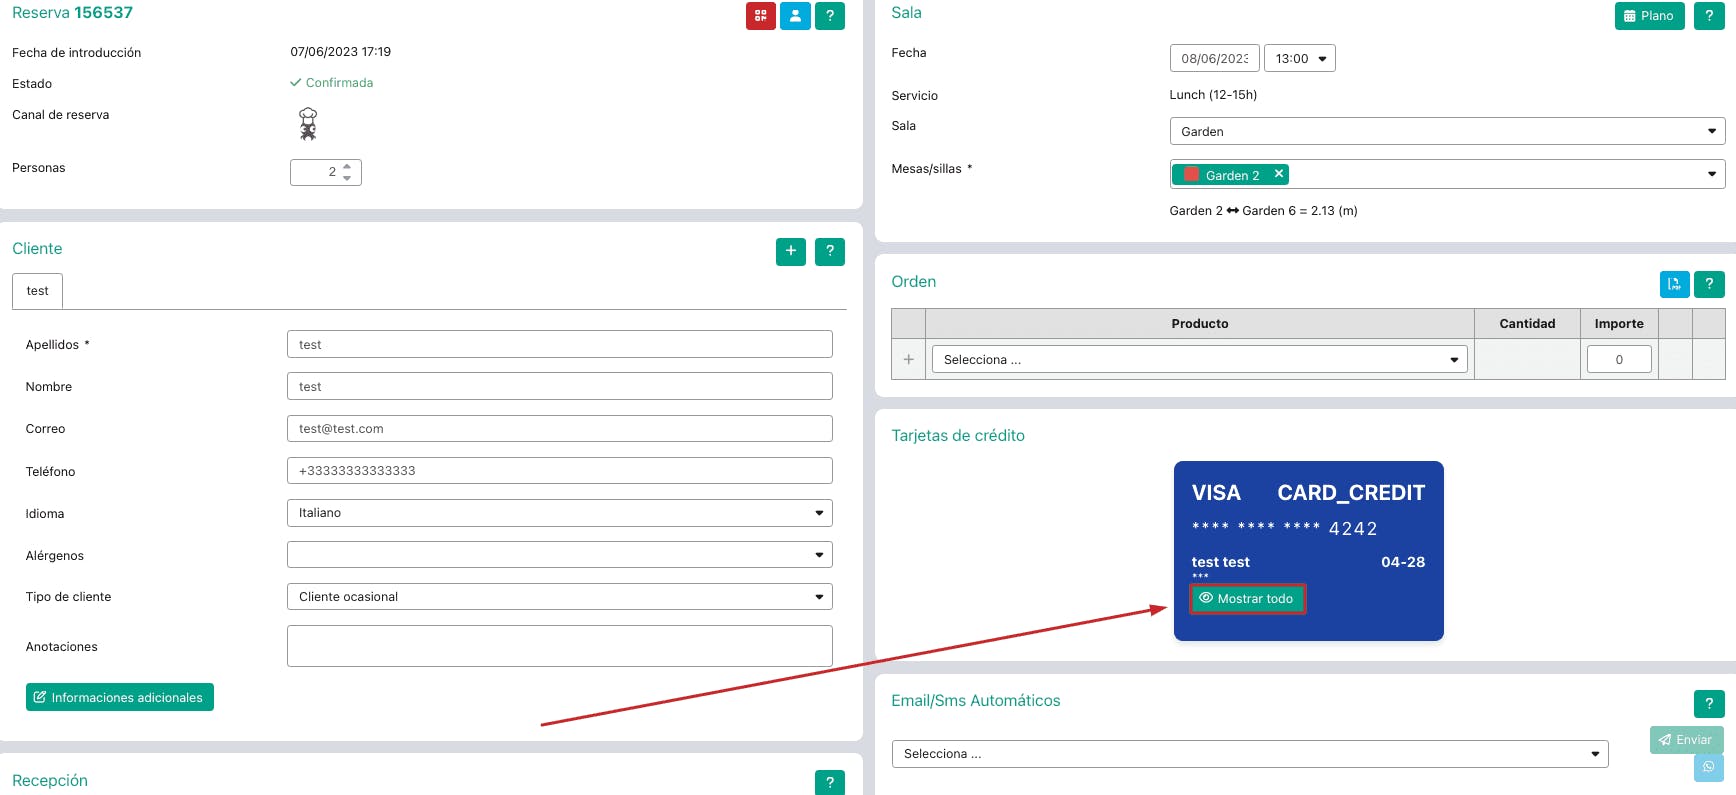Image resolution: width=1736 pixels, height=795 pixels.
Task: Adjust the Personas number stepper
Action: tap(347, 172)
